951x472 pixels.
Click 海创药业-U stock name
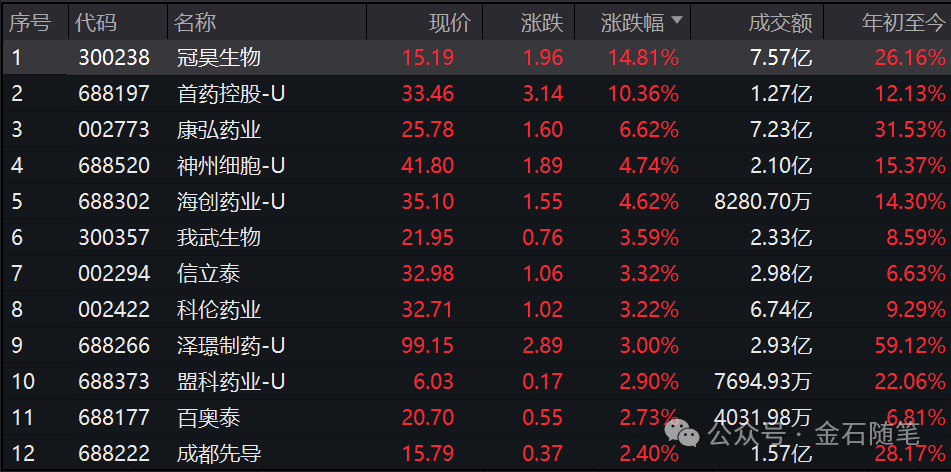pos(231,202)
